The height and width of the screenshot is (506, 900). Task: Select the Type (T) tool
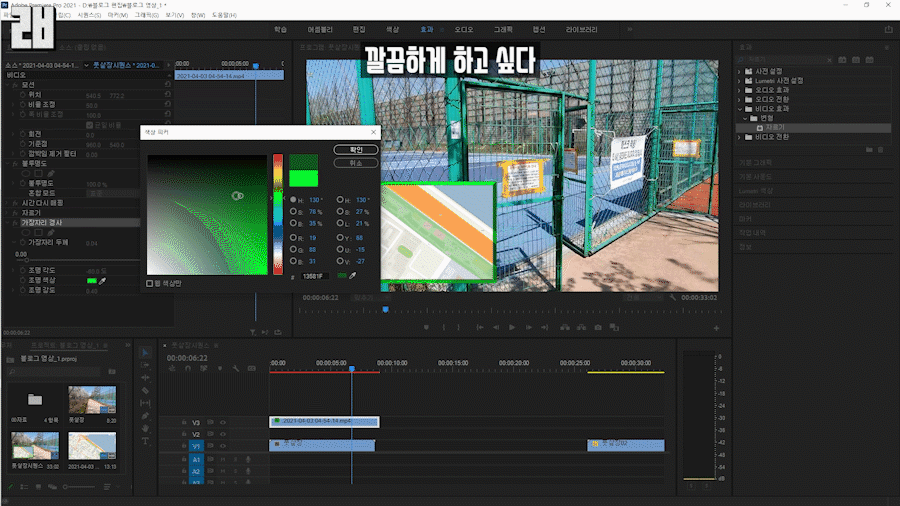coord(145,441)
